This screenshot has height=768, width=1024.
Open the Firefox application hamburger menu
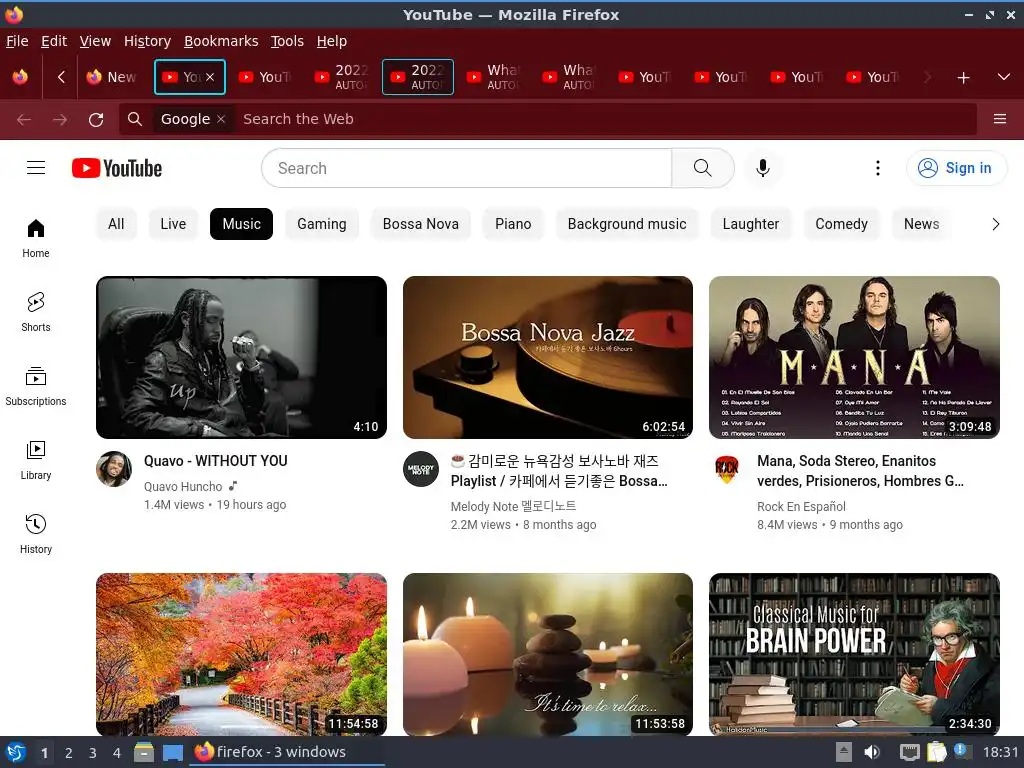tap(999, 119)
